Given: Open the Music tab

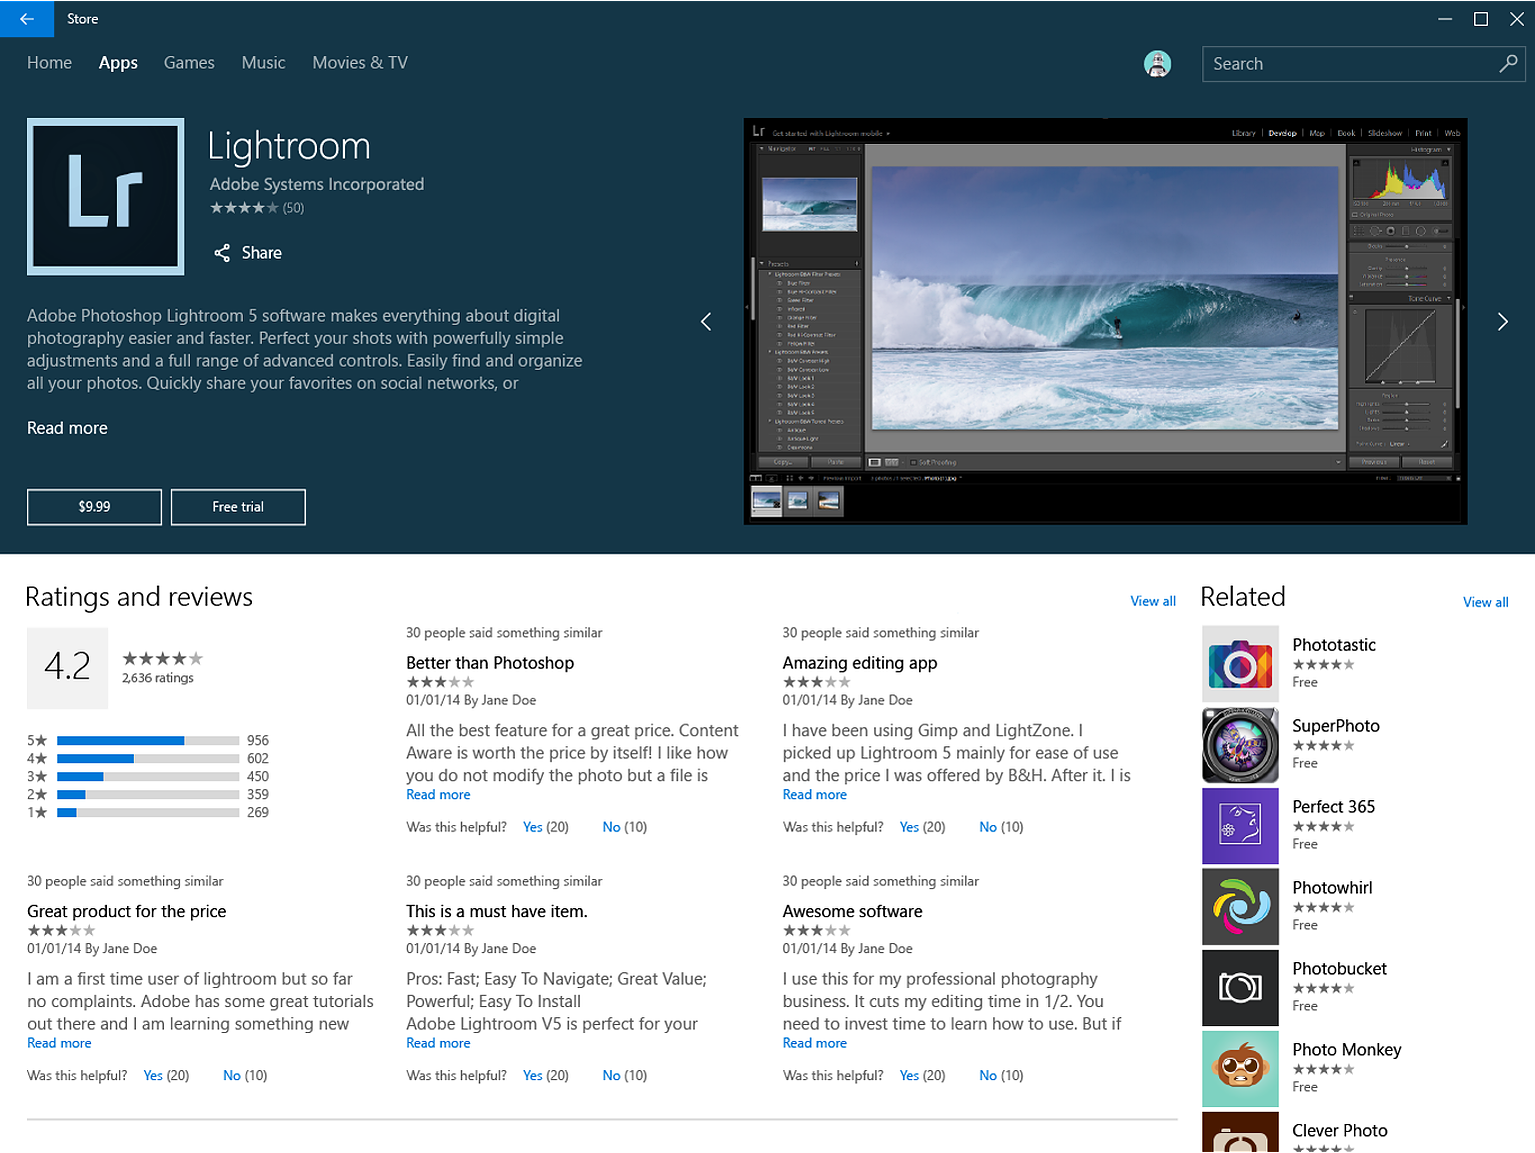Looking at the screenshot, I should tap(263, 63).
